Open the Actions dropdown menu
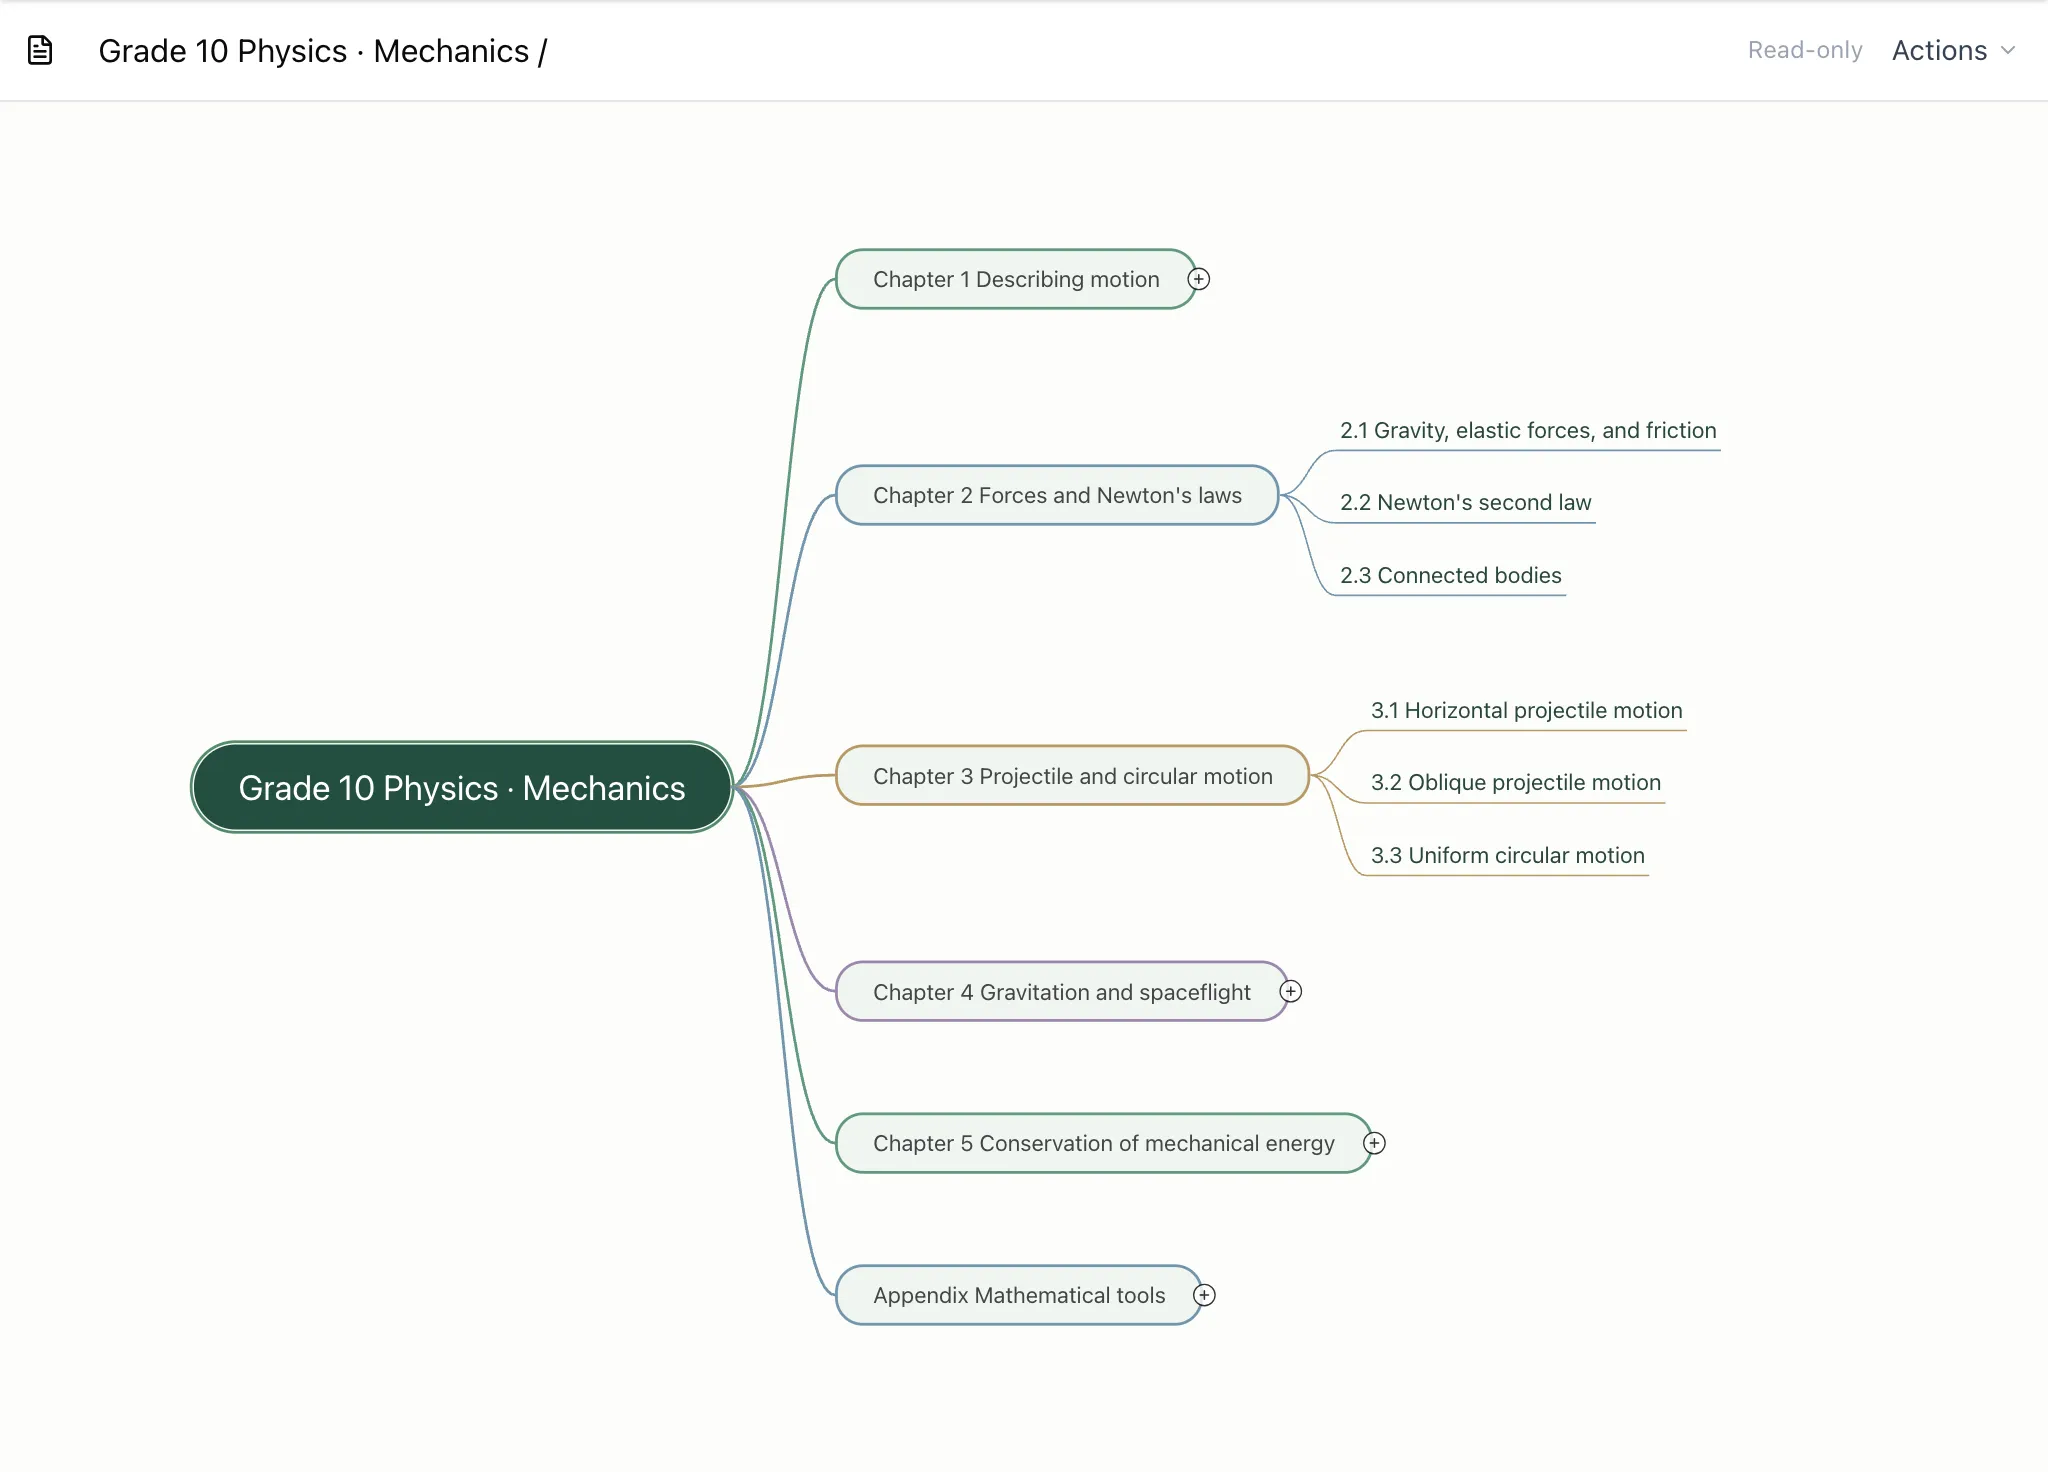The image size is (2048, 1472). [1953, 50]
